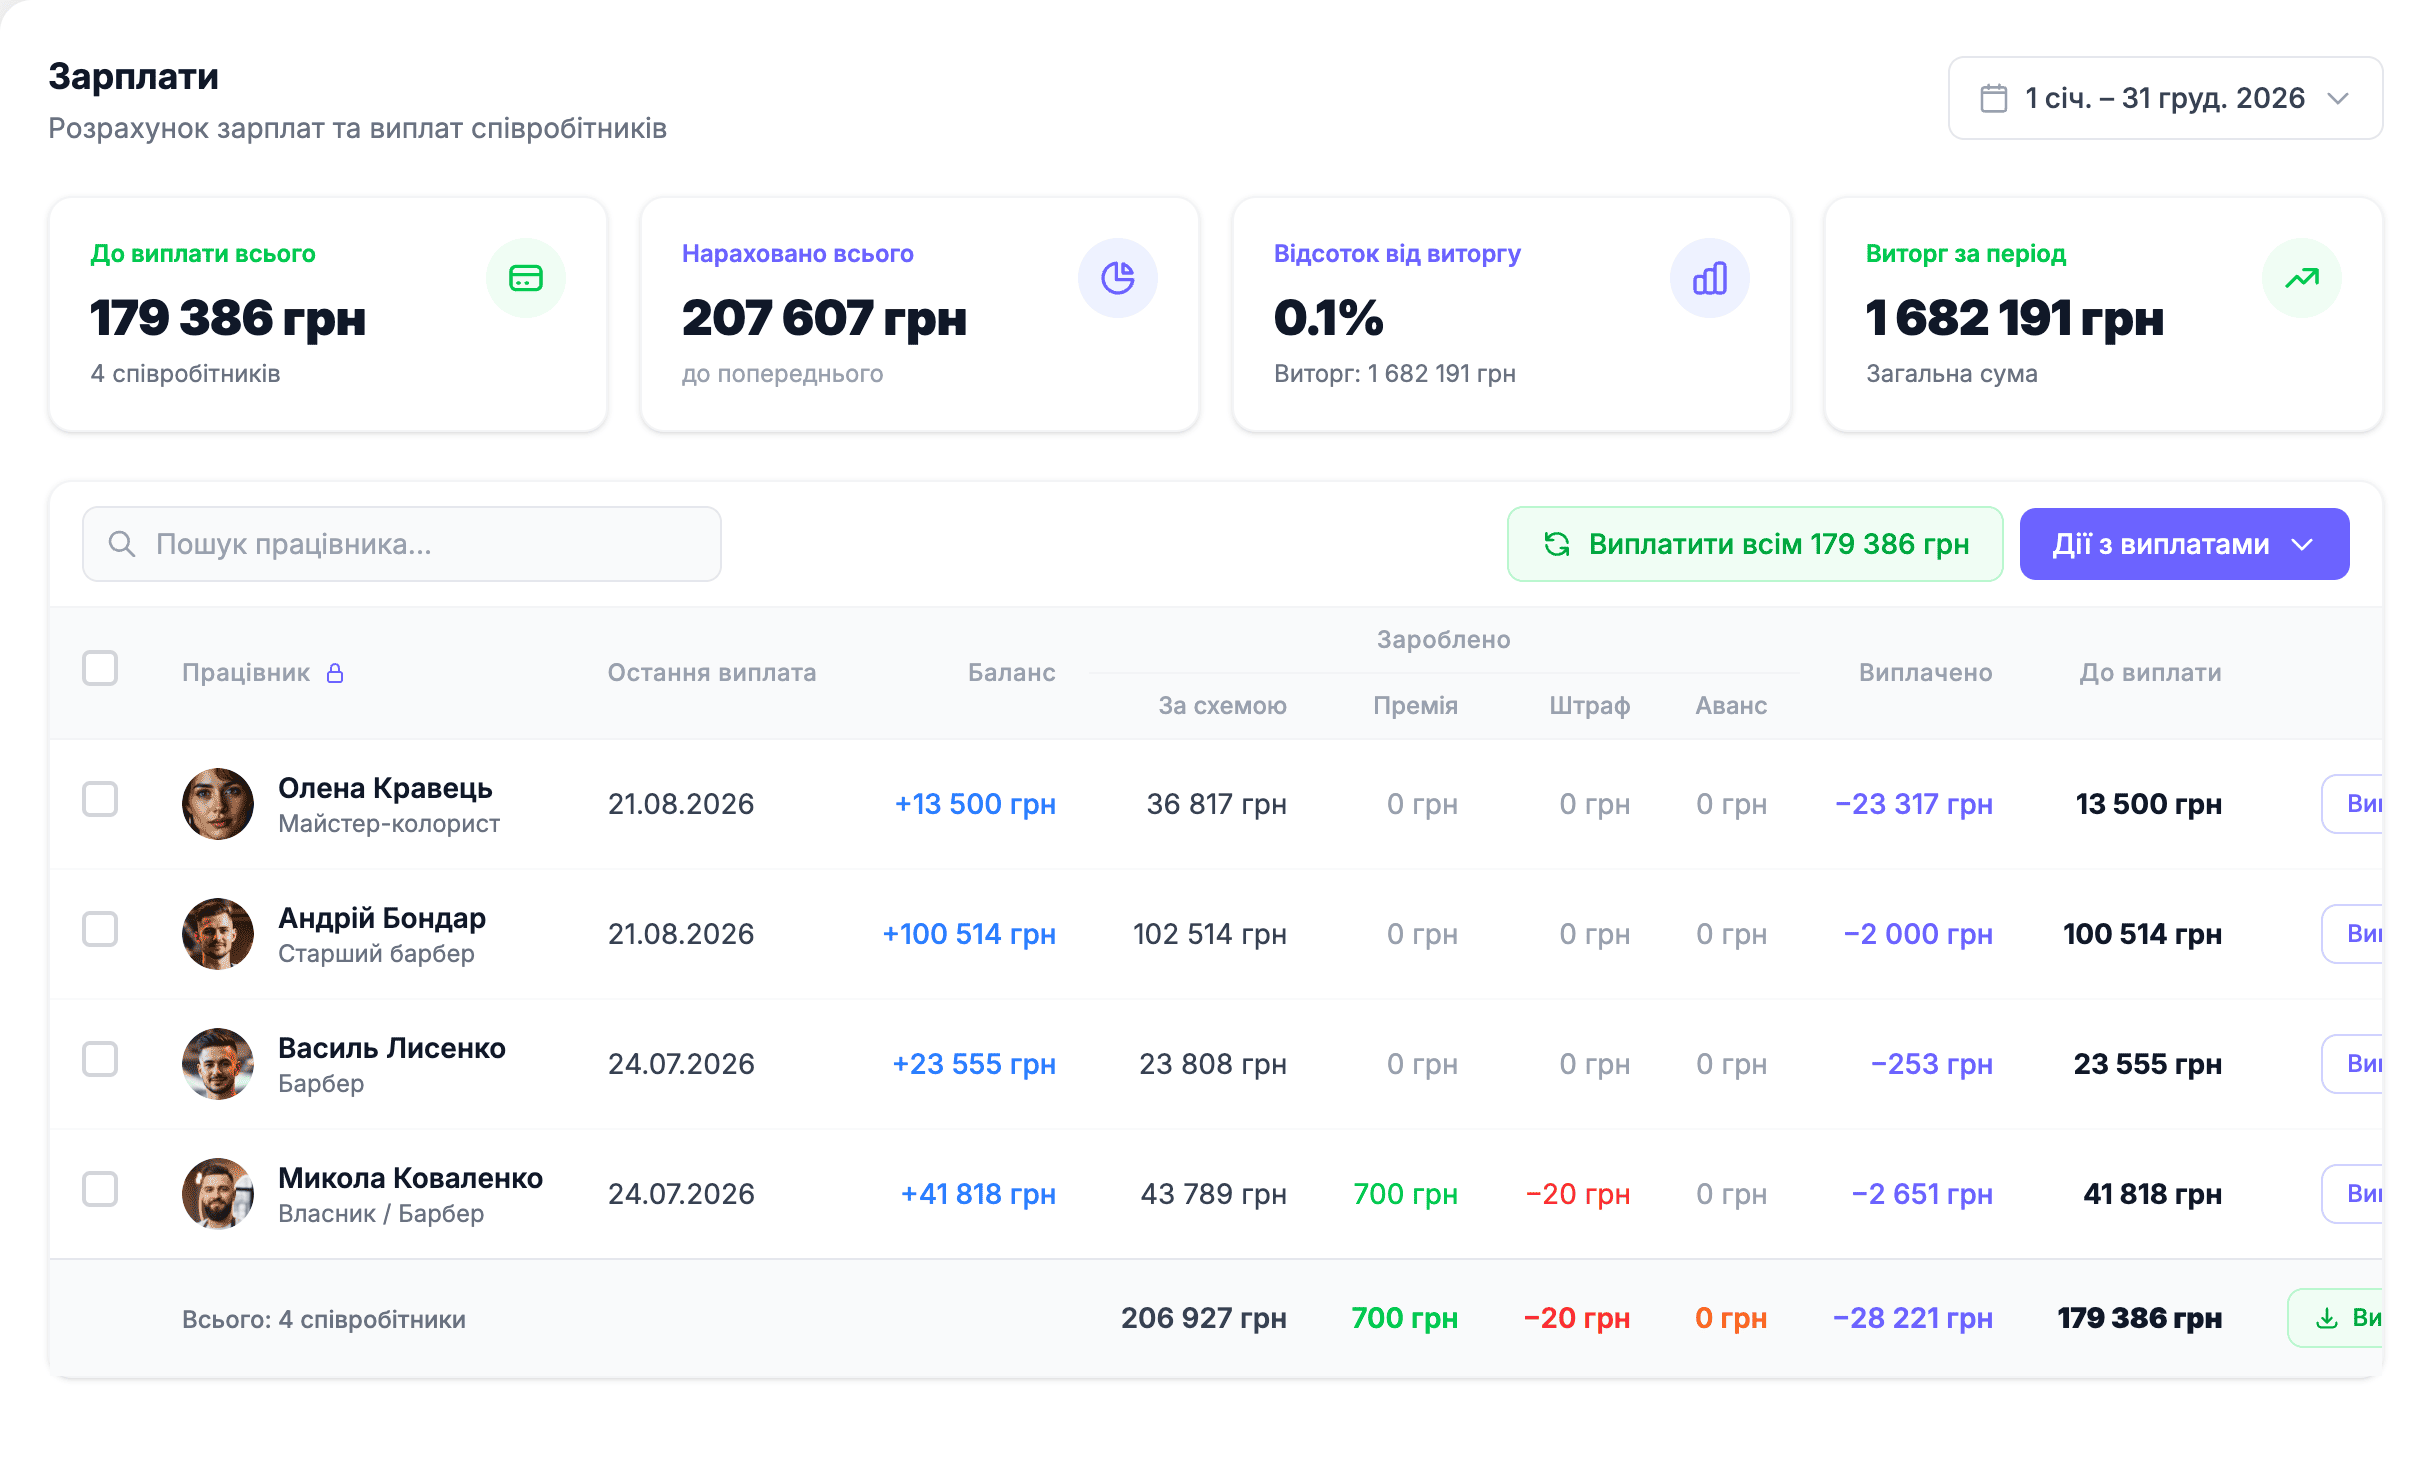Click 'Виплатити всім 179 386 грн' button
The image size is (2432, 1472).
tap(1755, 544)
